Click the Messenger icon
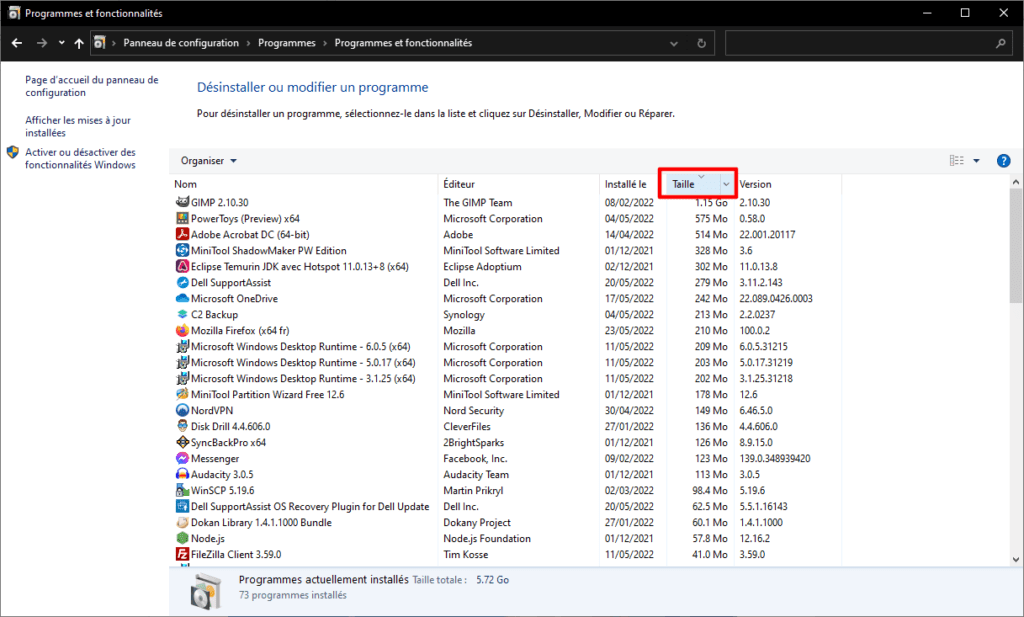 tap(182, 458)
